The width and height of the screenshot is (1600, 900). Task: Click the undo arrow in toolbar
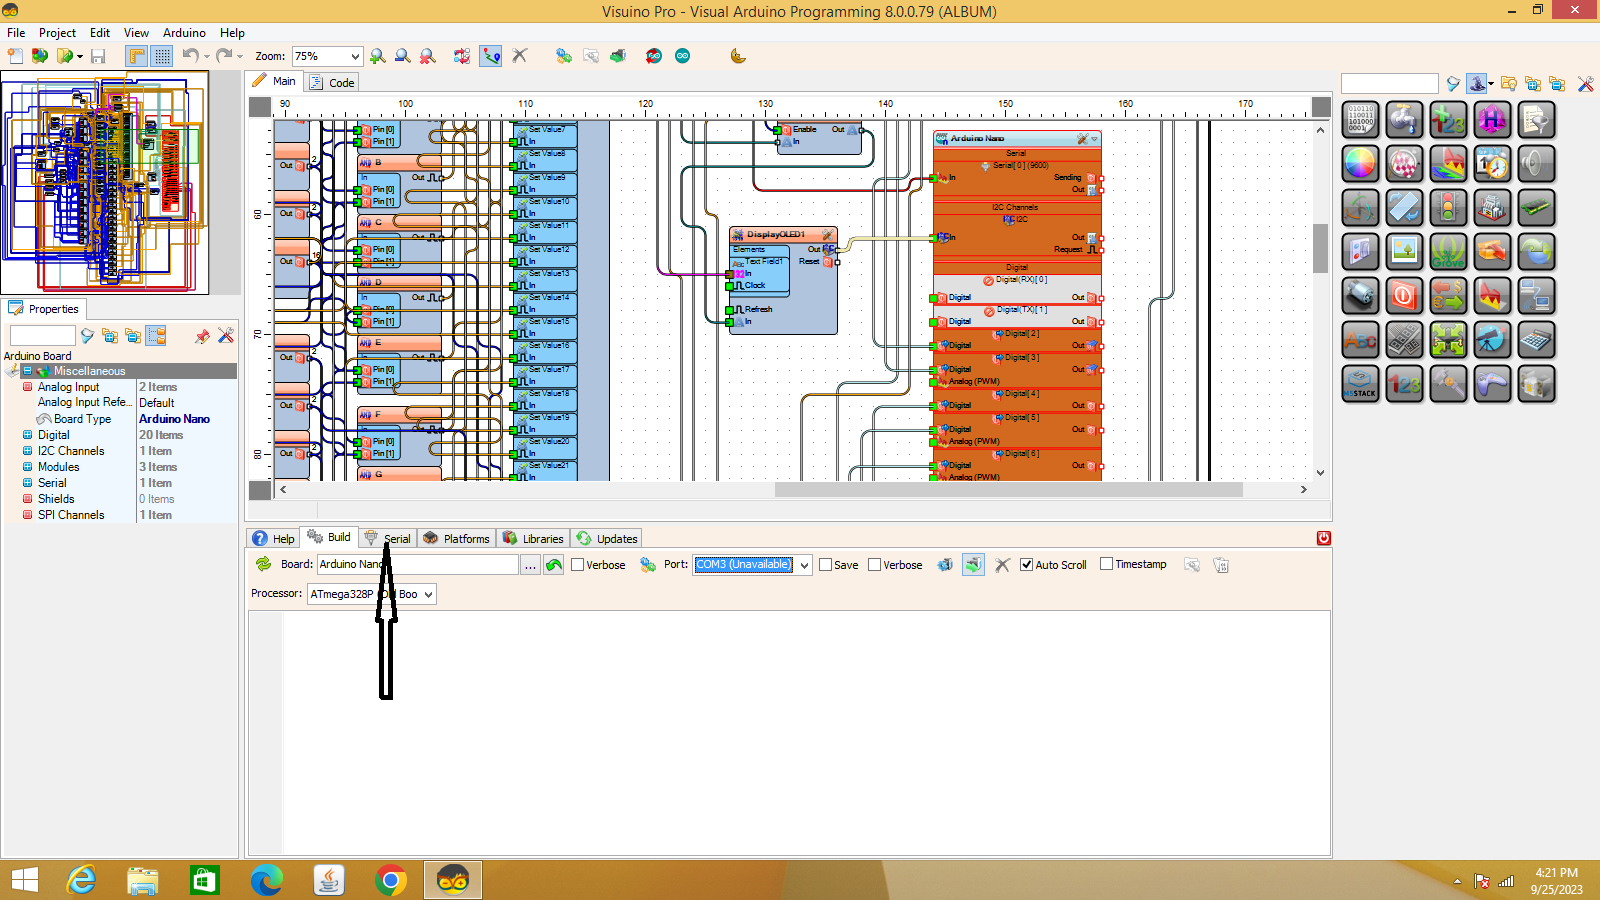click(190, 57)
